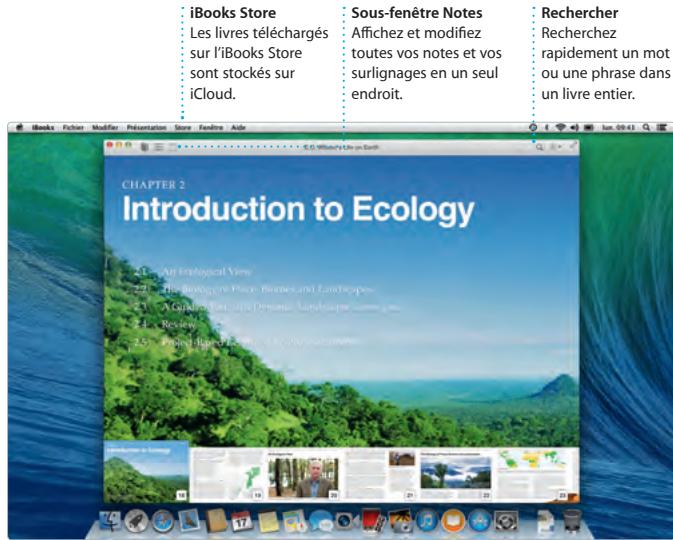Open the Documents stack in Dock

[546, 521]
